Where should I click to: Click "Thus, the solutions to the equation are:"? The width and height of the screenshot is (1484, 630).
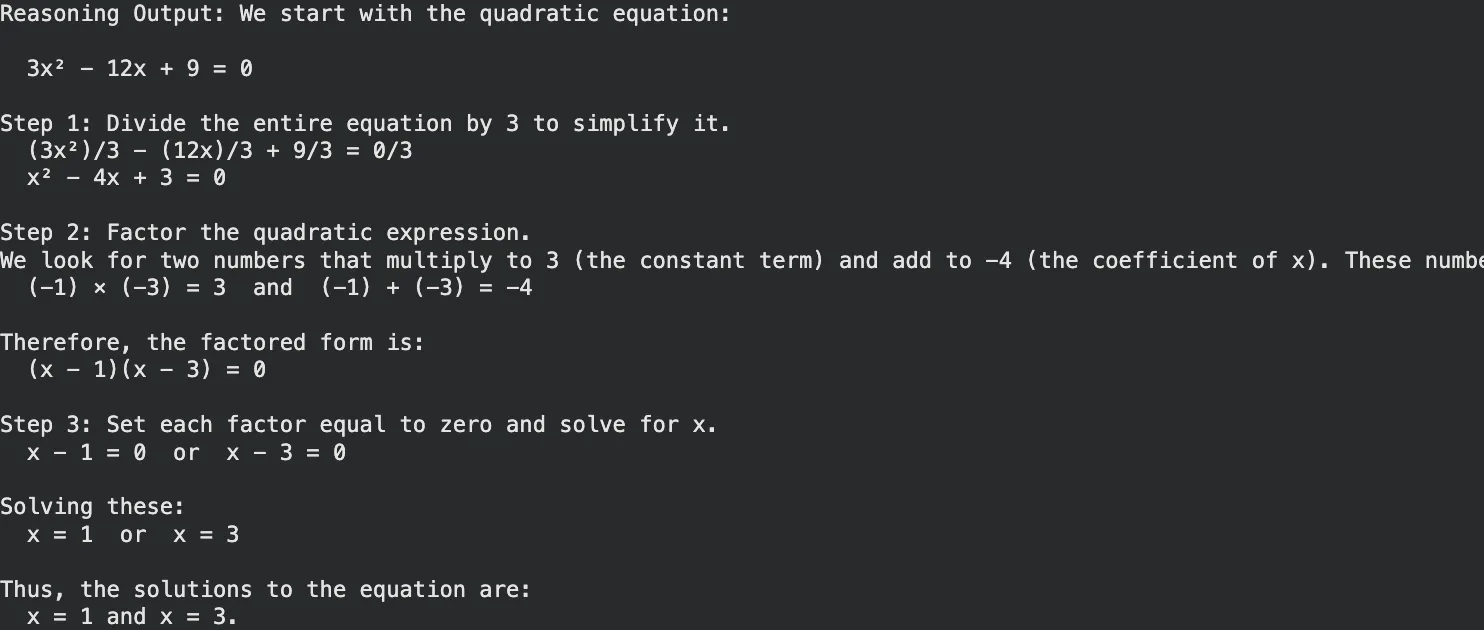pos(265,590)
